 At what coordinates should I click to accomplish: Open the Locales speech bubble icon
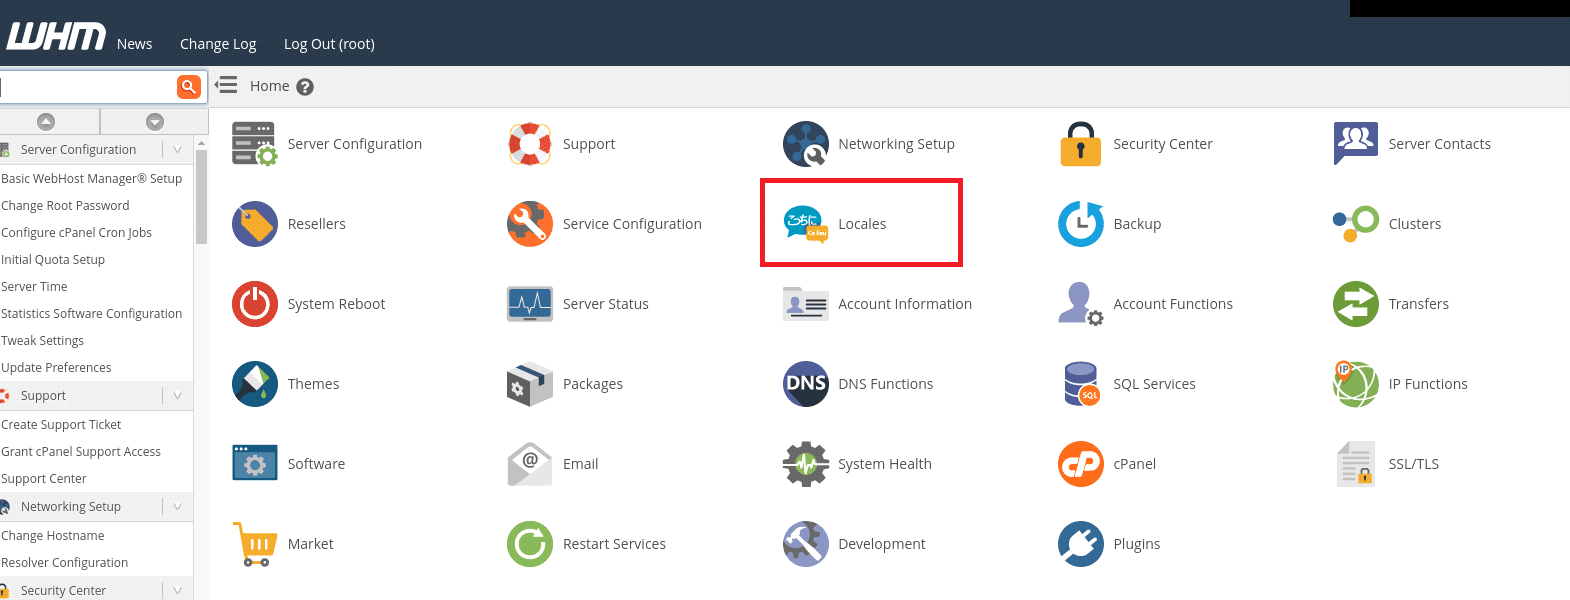tap(805, 224)
